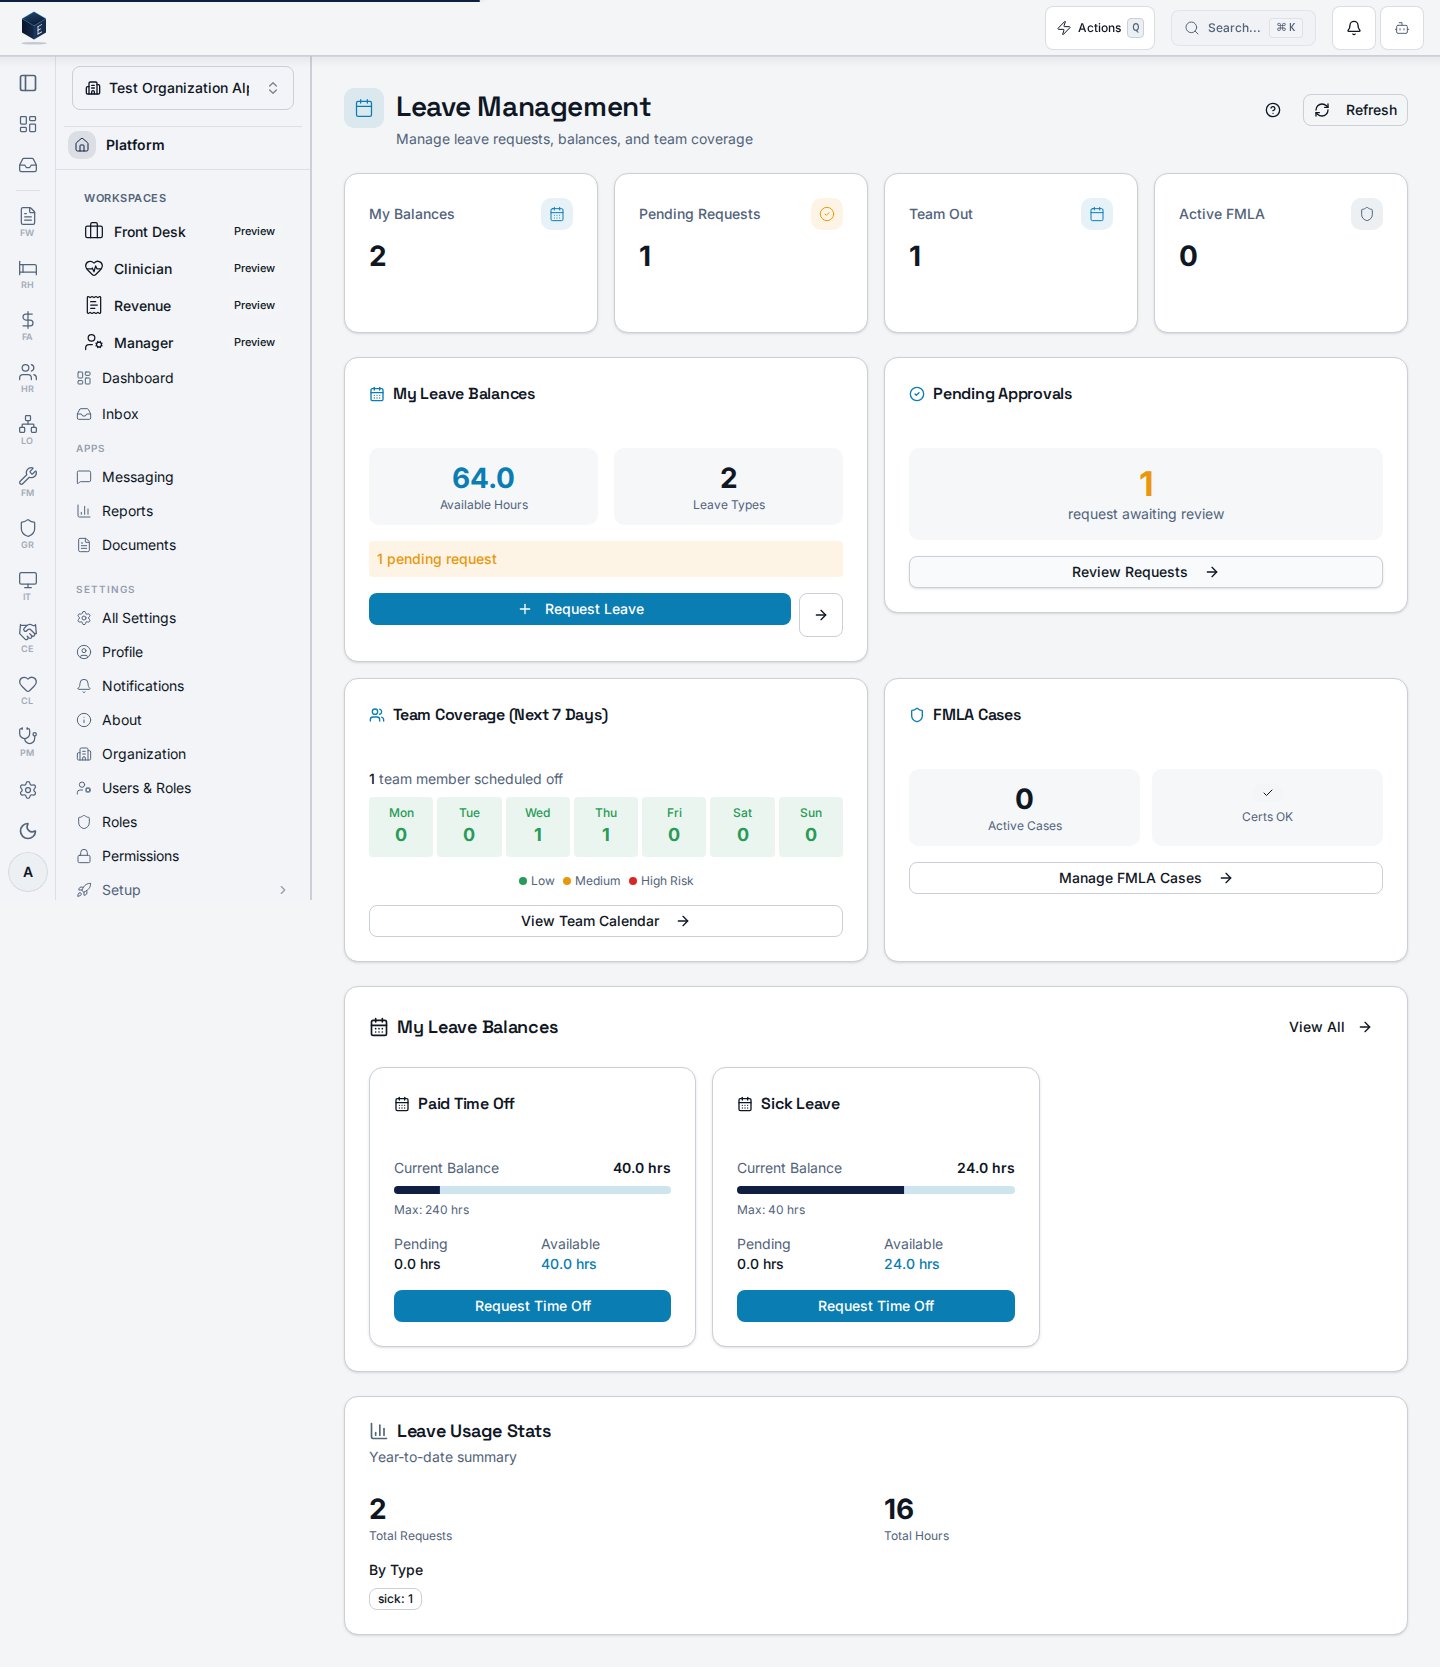The height and width of the screenshot is (1667, 1440).
Task: Select the Thu coverage day cell
Action: 606,827
